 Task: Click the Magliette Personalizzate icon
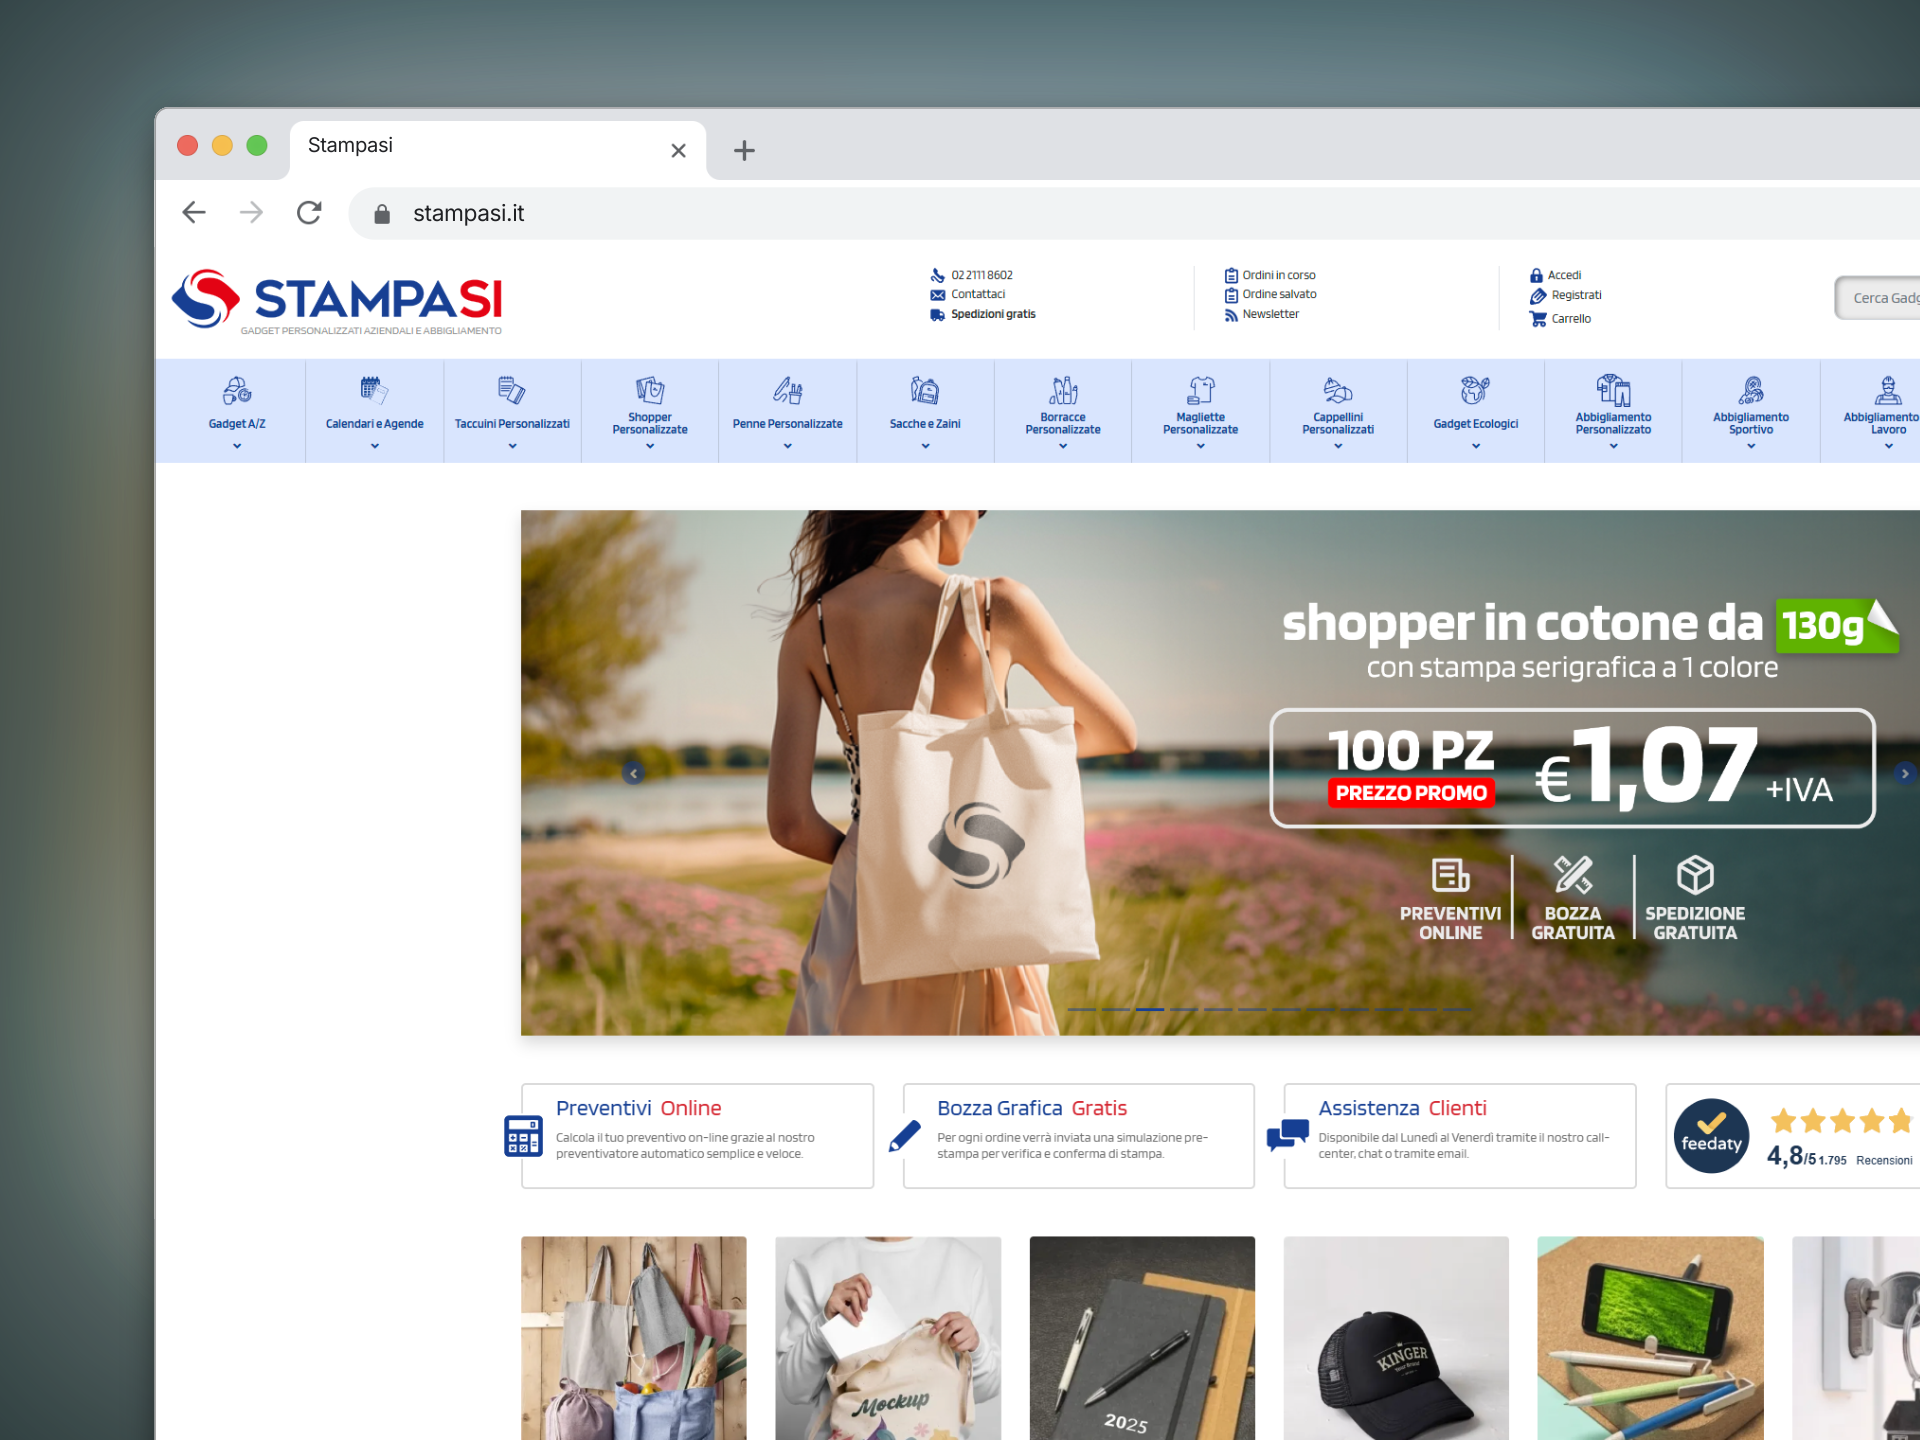[x=1201, y=390]
